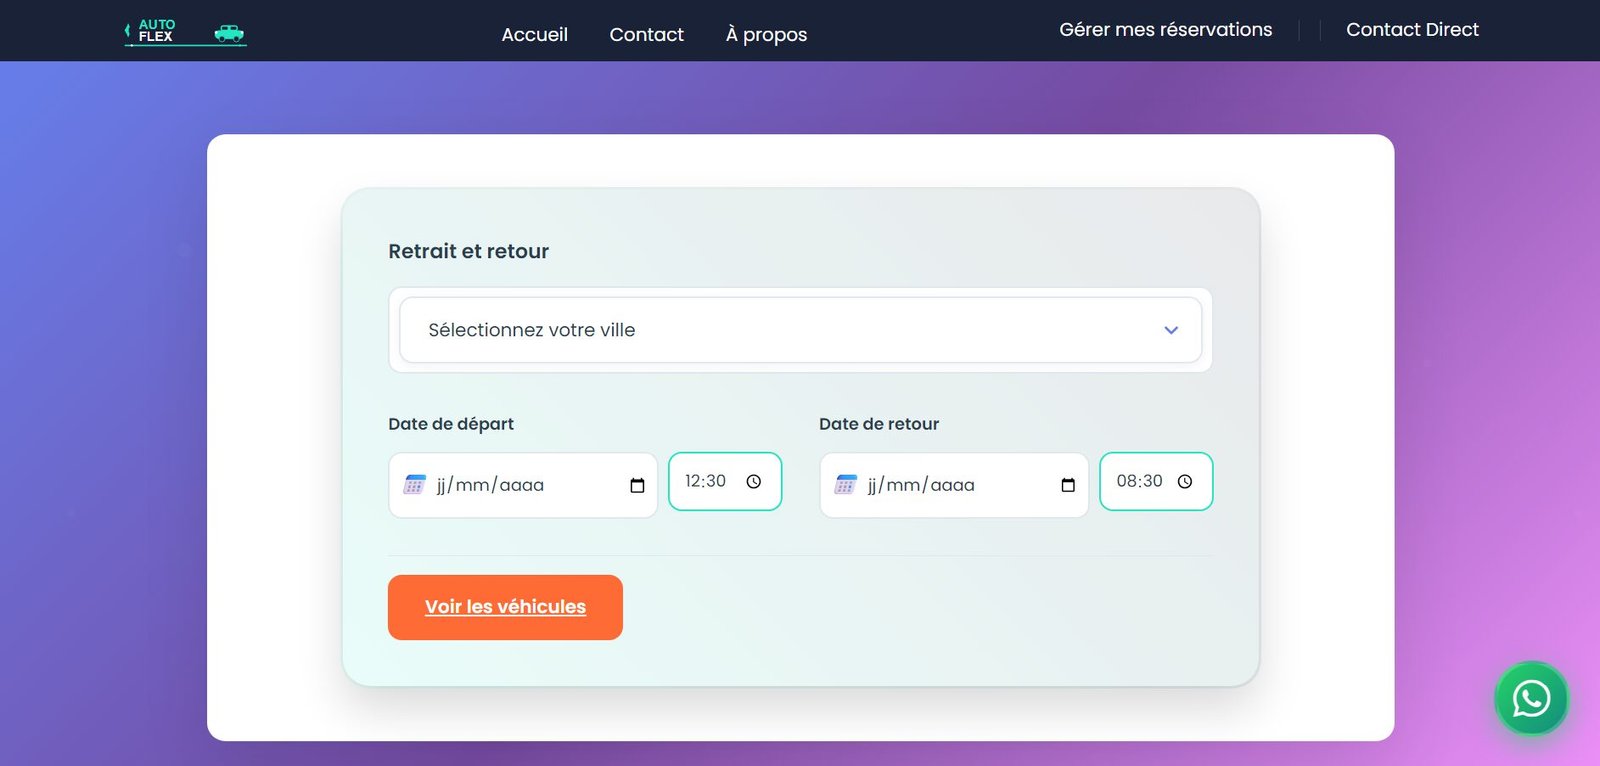This screenshot has width=1600, height=766.
Task: Navigate to À propos page
Action: coord(766,35)
